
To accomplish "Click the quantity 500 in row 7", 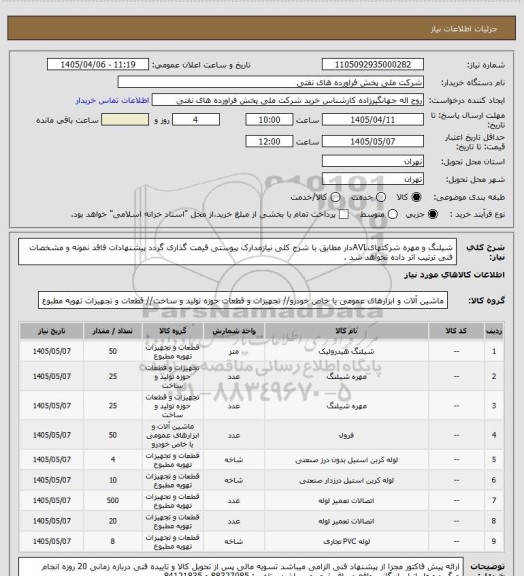I will point(112,501).
